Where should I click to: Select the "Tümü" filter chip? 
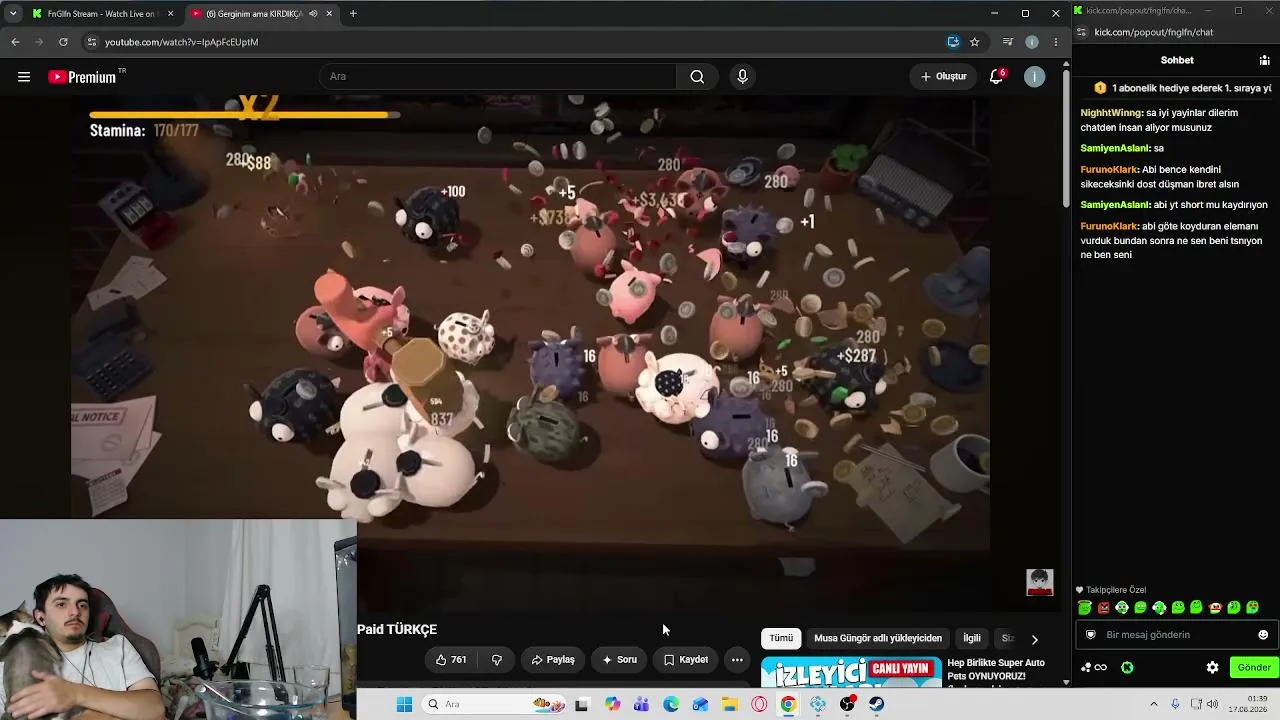pos(781,638)
